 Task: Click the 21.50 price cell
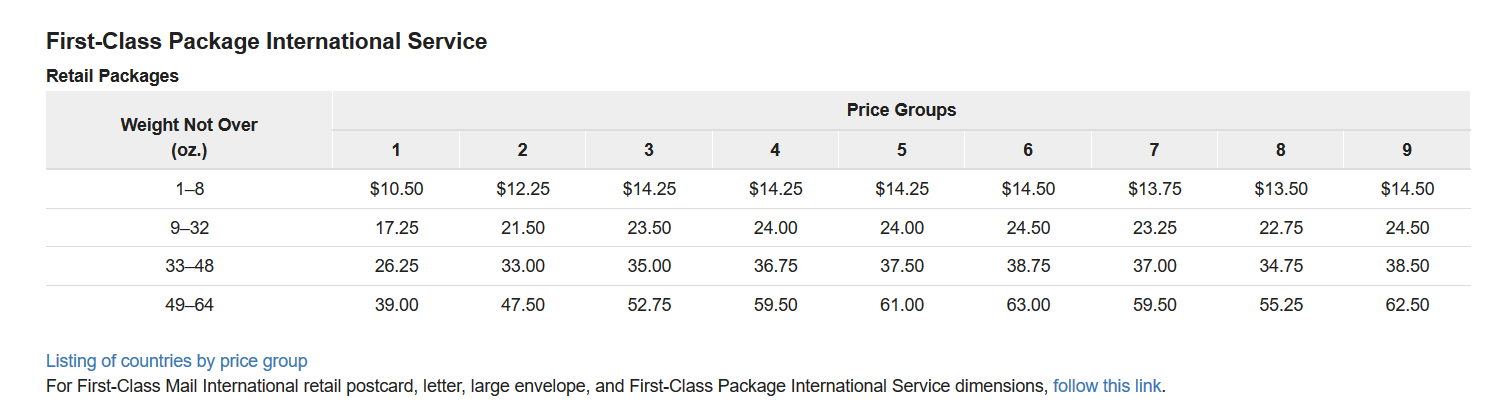pyautogui.click(x=523, y=228)
